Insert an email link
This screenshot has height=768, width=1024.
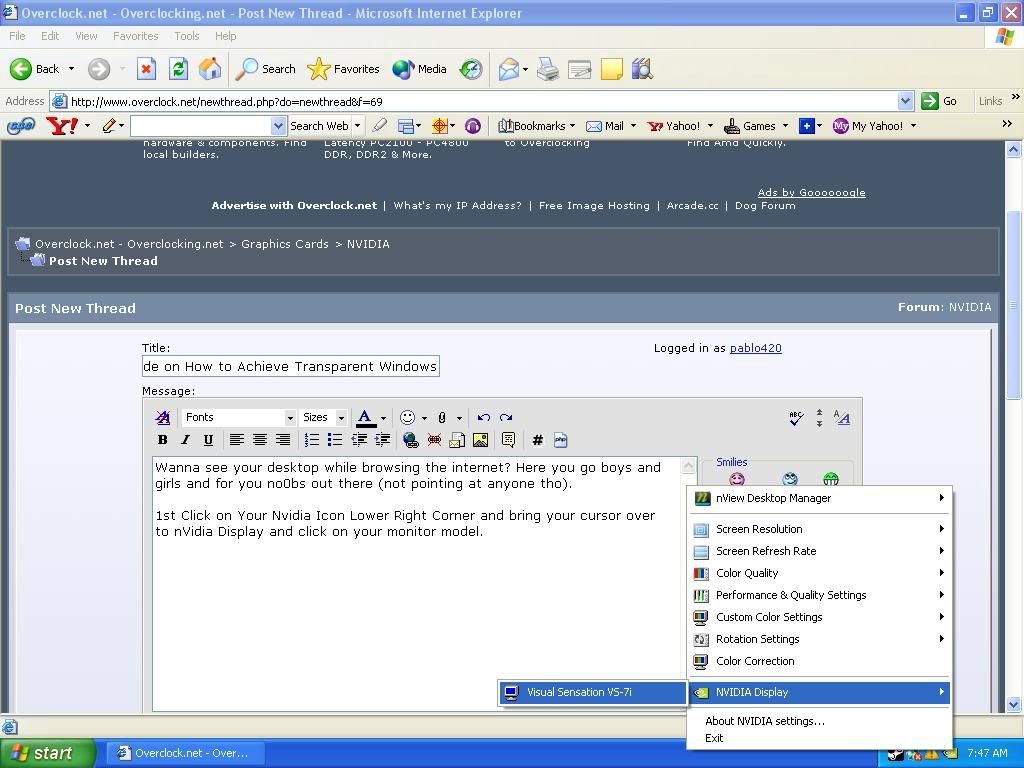(457, 440)
